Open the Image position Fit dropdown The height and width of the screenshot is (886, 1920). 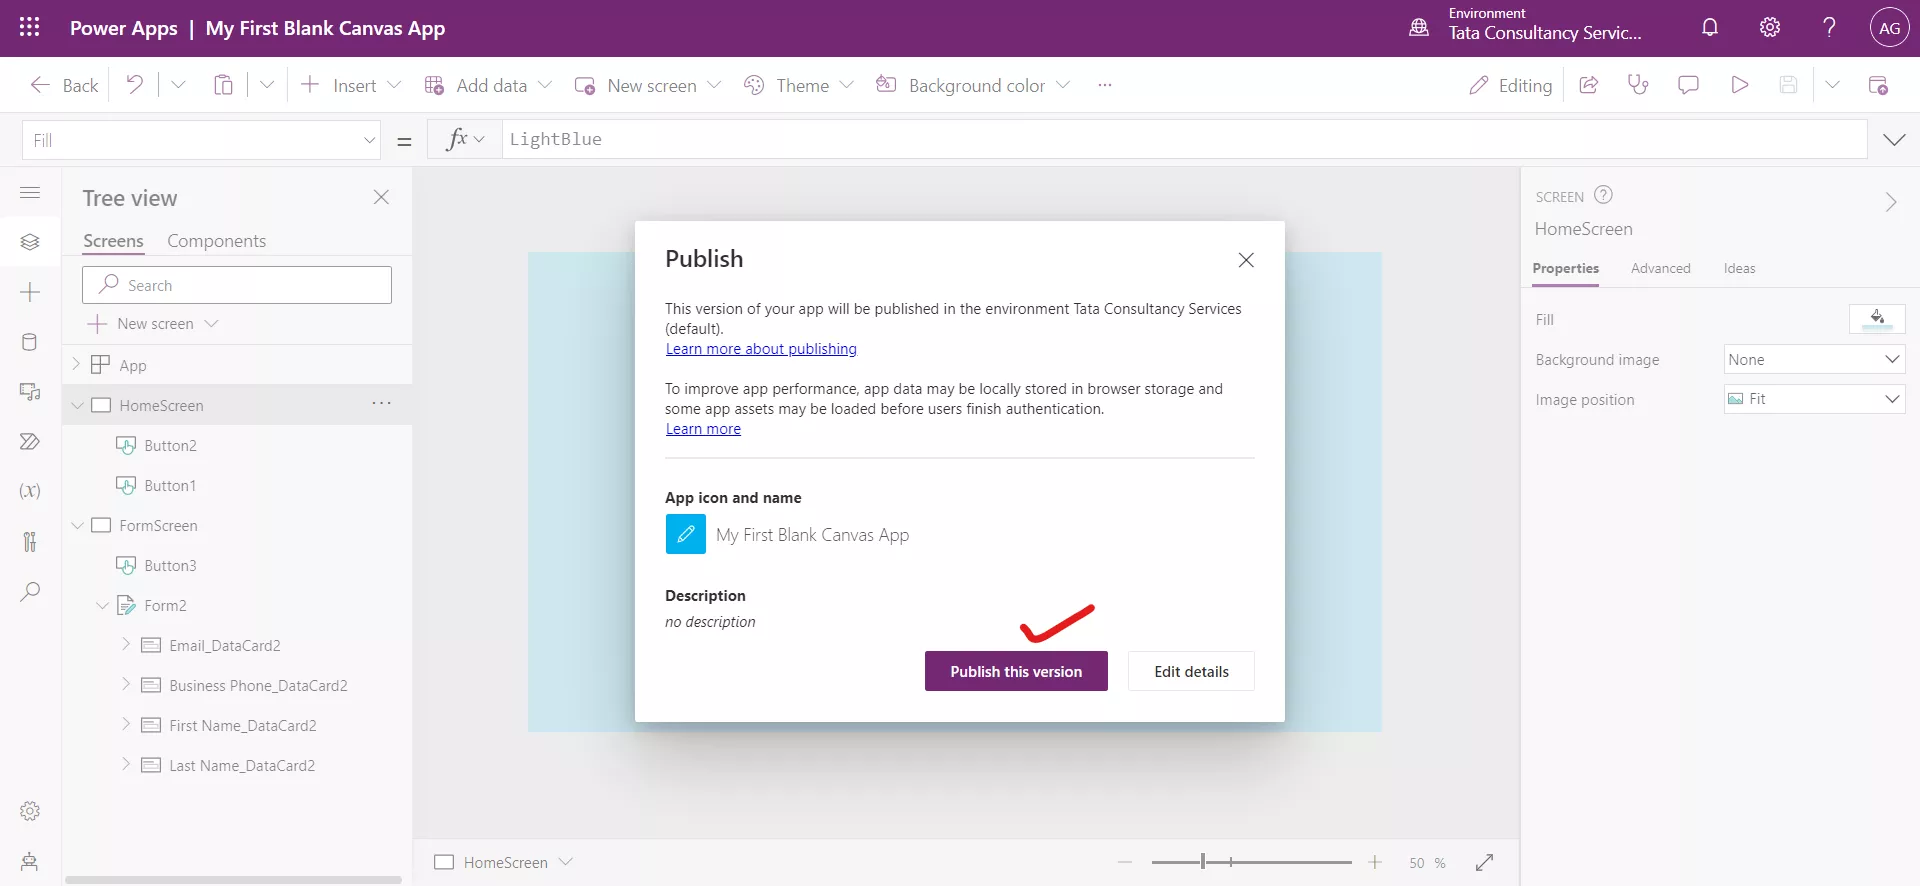tap(1814, 399)
